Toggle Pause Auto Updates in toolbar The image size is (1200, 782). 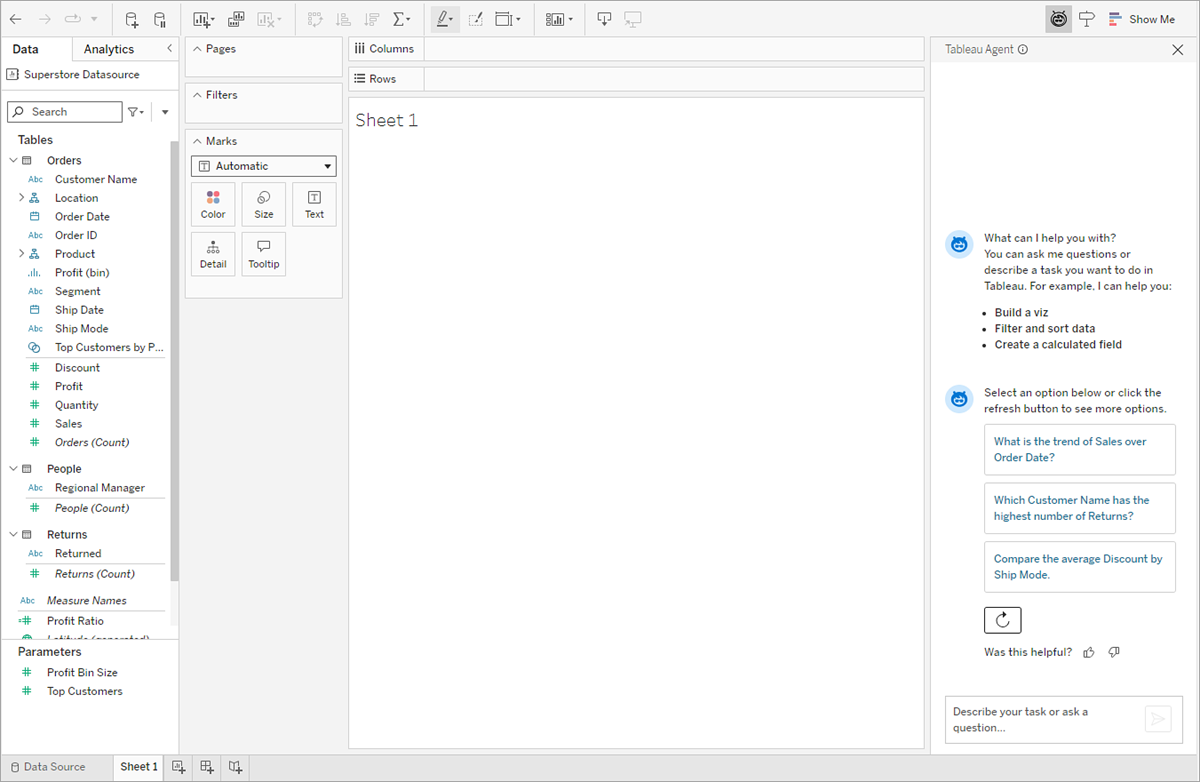[160, 19]
